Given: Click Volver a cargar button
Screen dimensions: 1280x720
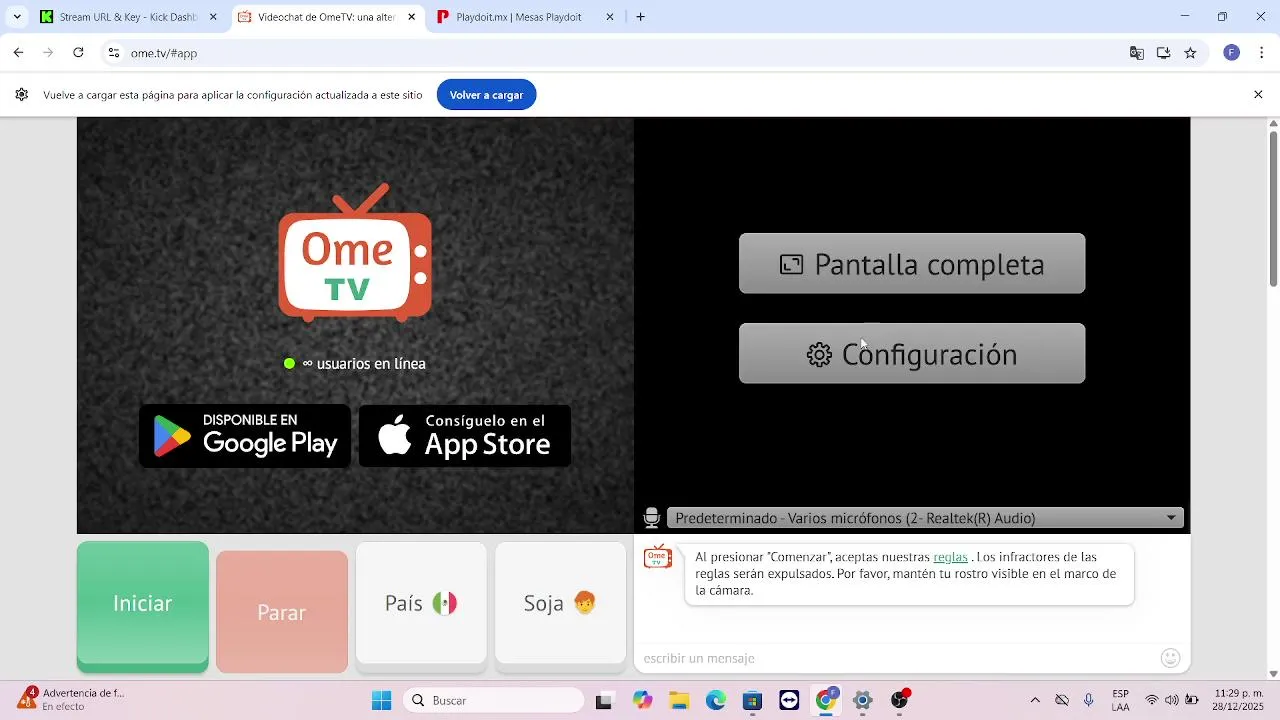Looking at the screenshot, I should coord(486,95).
